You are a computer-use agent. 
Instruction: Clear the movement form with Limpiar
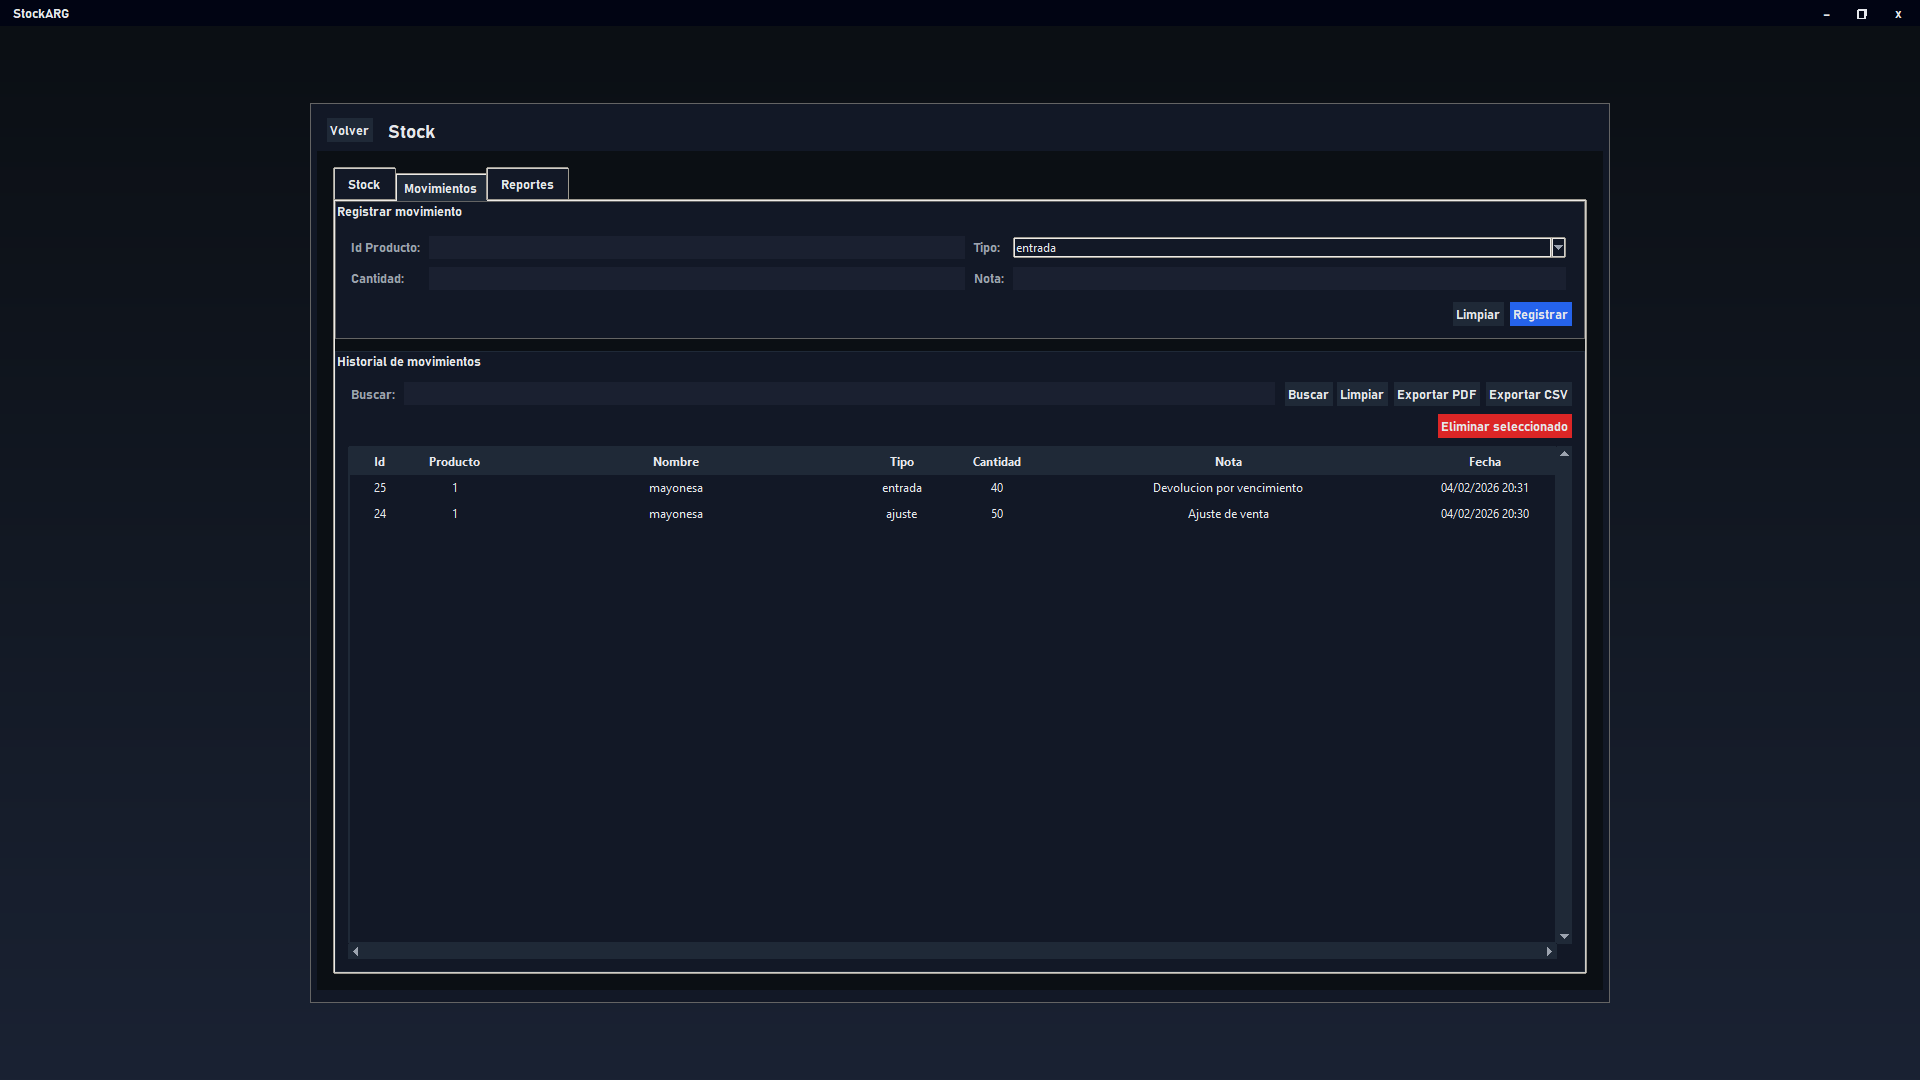(1477, 315)
